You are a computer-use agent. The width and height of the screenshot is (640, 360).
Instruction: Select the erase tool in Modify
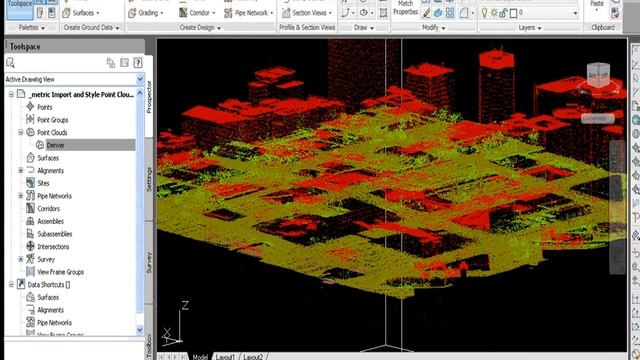pos(427,13)
